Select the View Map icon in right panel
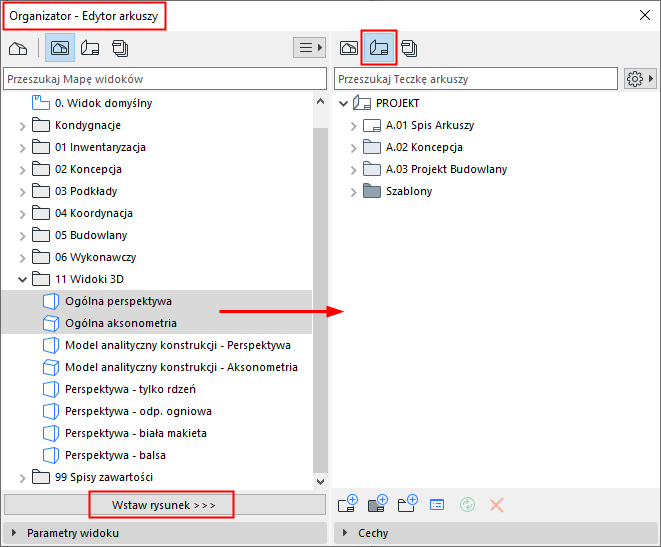The height and width of the screenshot is (547, 661). tap(349, 48)
